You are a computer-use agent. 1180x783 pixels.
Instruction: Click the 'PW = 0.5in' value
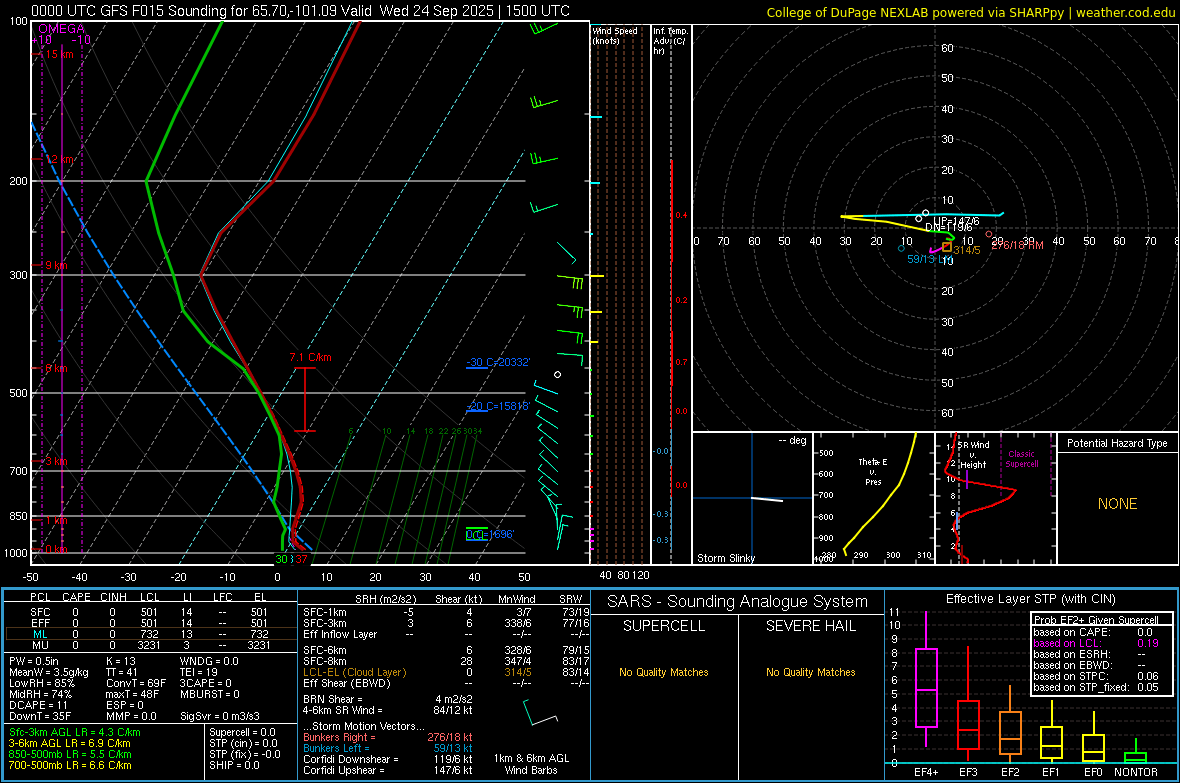(x=33, y=661)
